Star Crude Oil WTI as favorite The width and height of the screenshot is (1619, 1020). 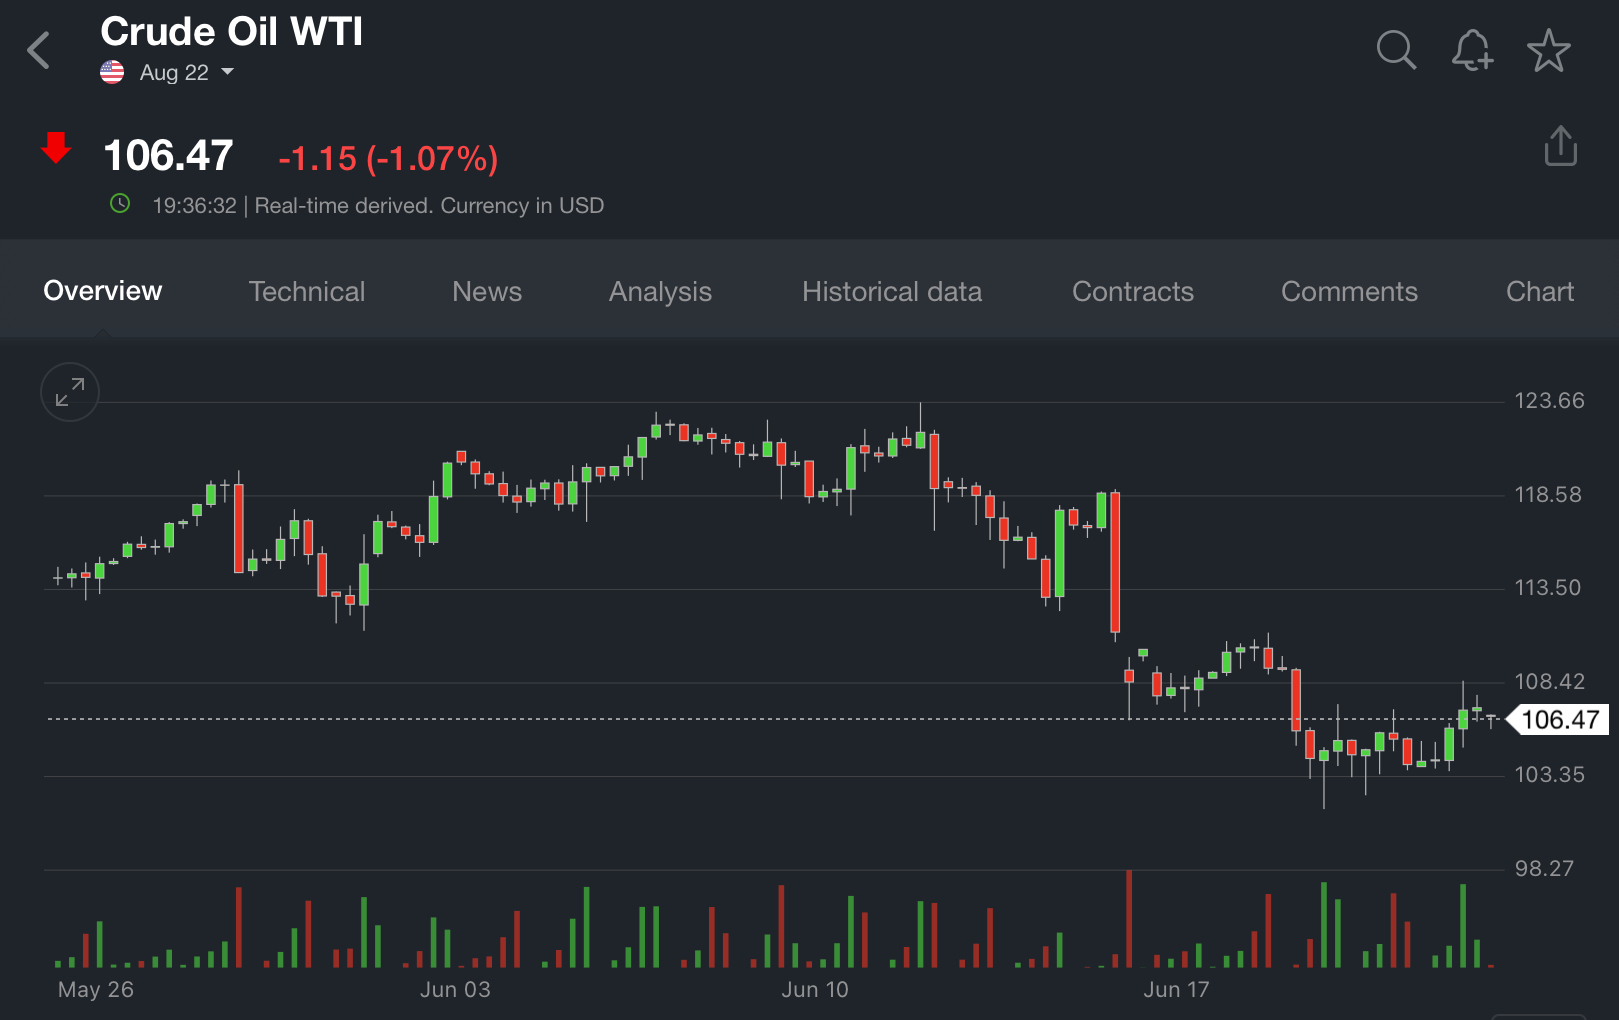click(1548, 50)
